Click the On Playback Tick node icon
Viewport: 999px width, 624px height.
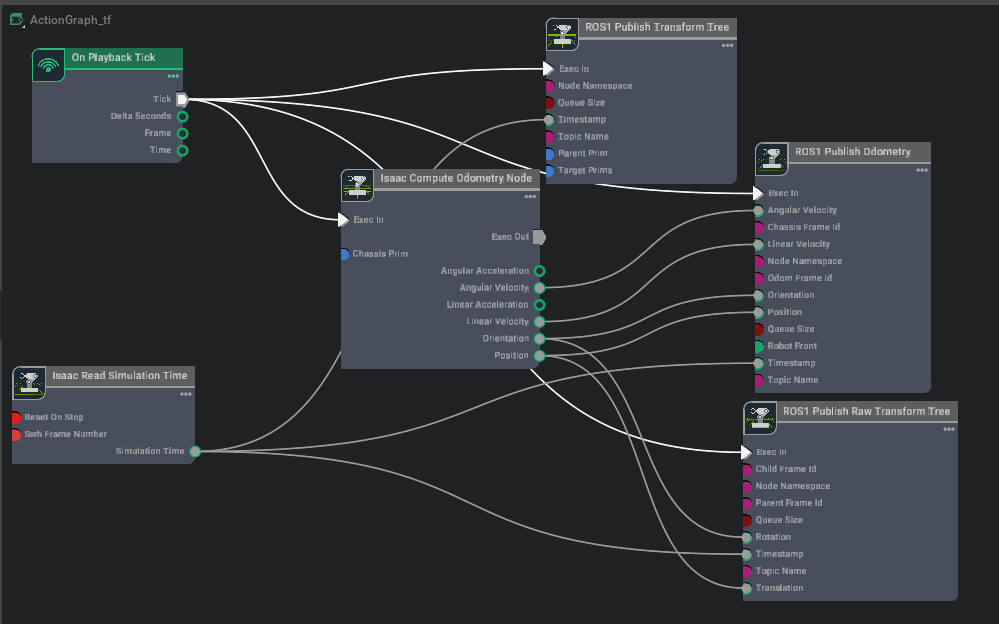(x=48, y=65)
